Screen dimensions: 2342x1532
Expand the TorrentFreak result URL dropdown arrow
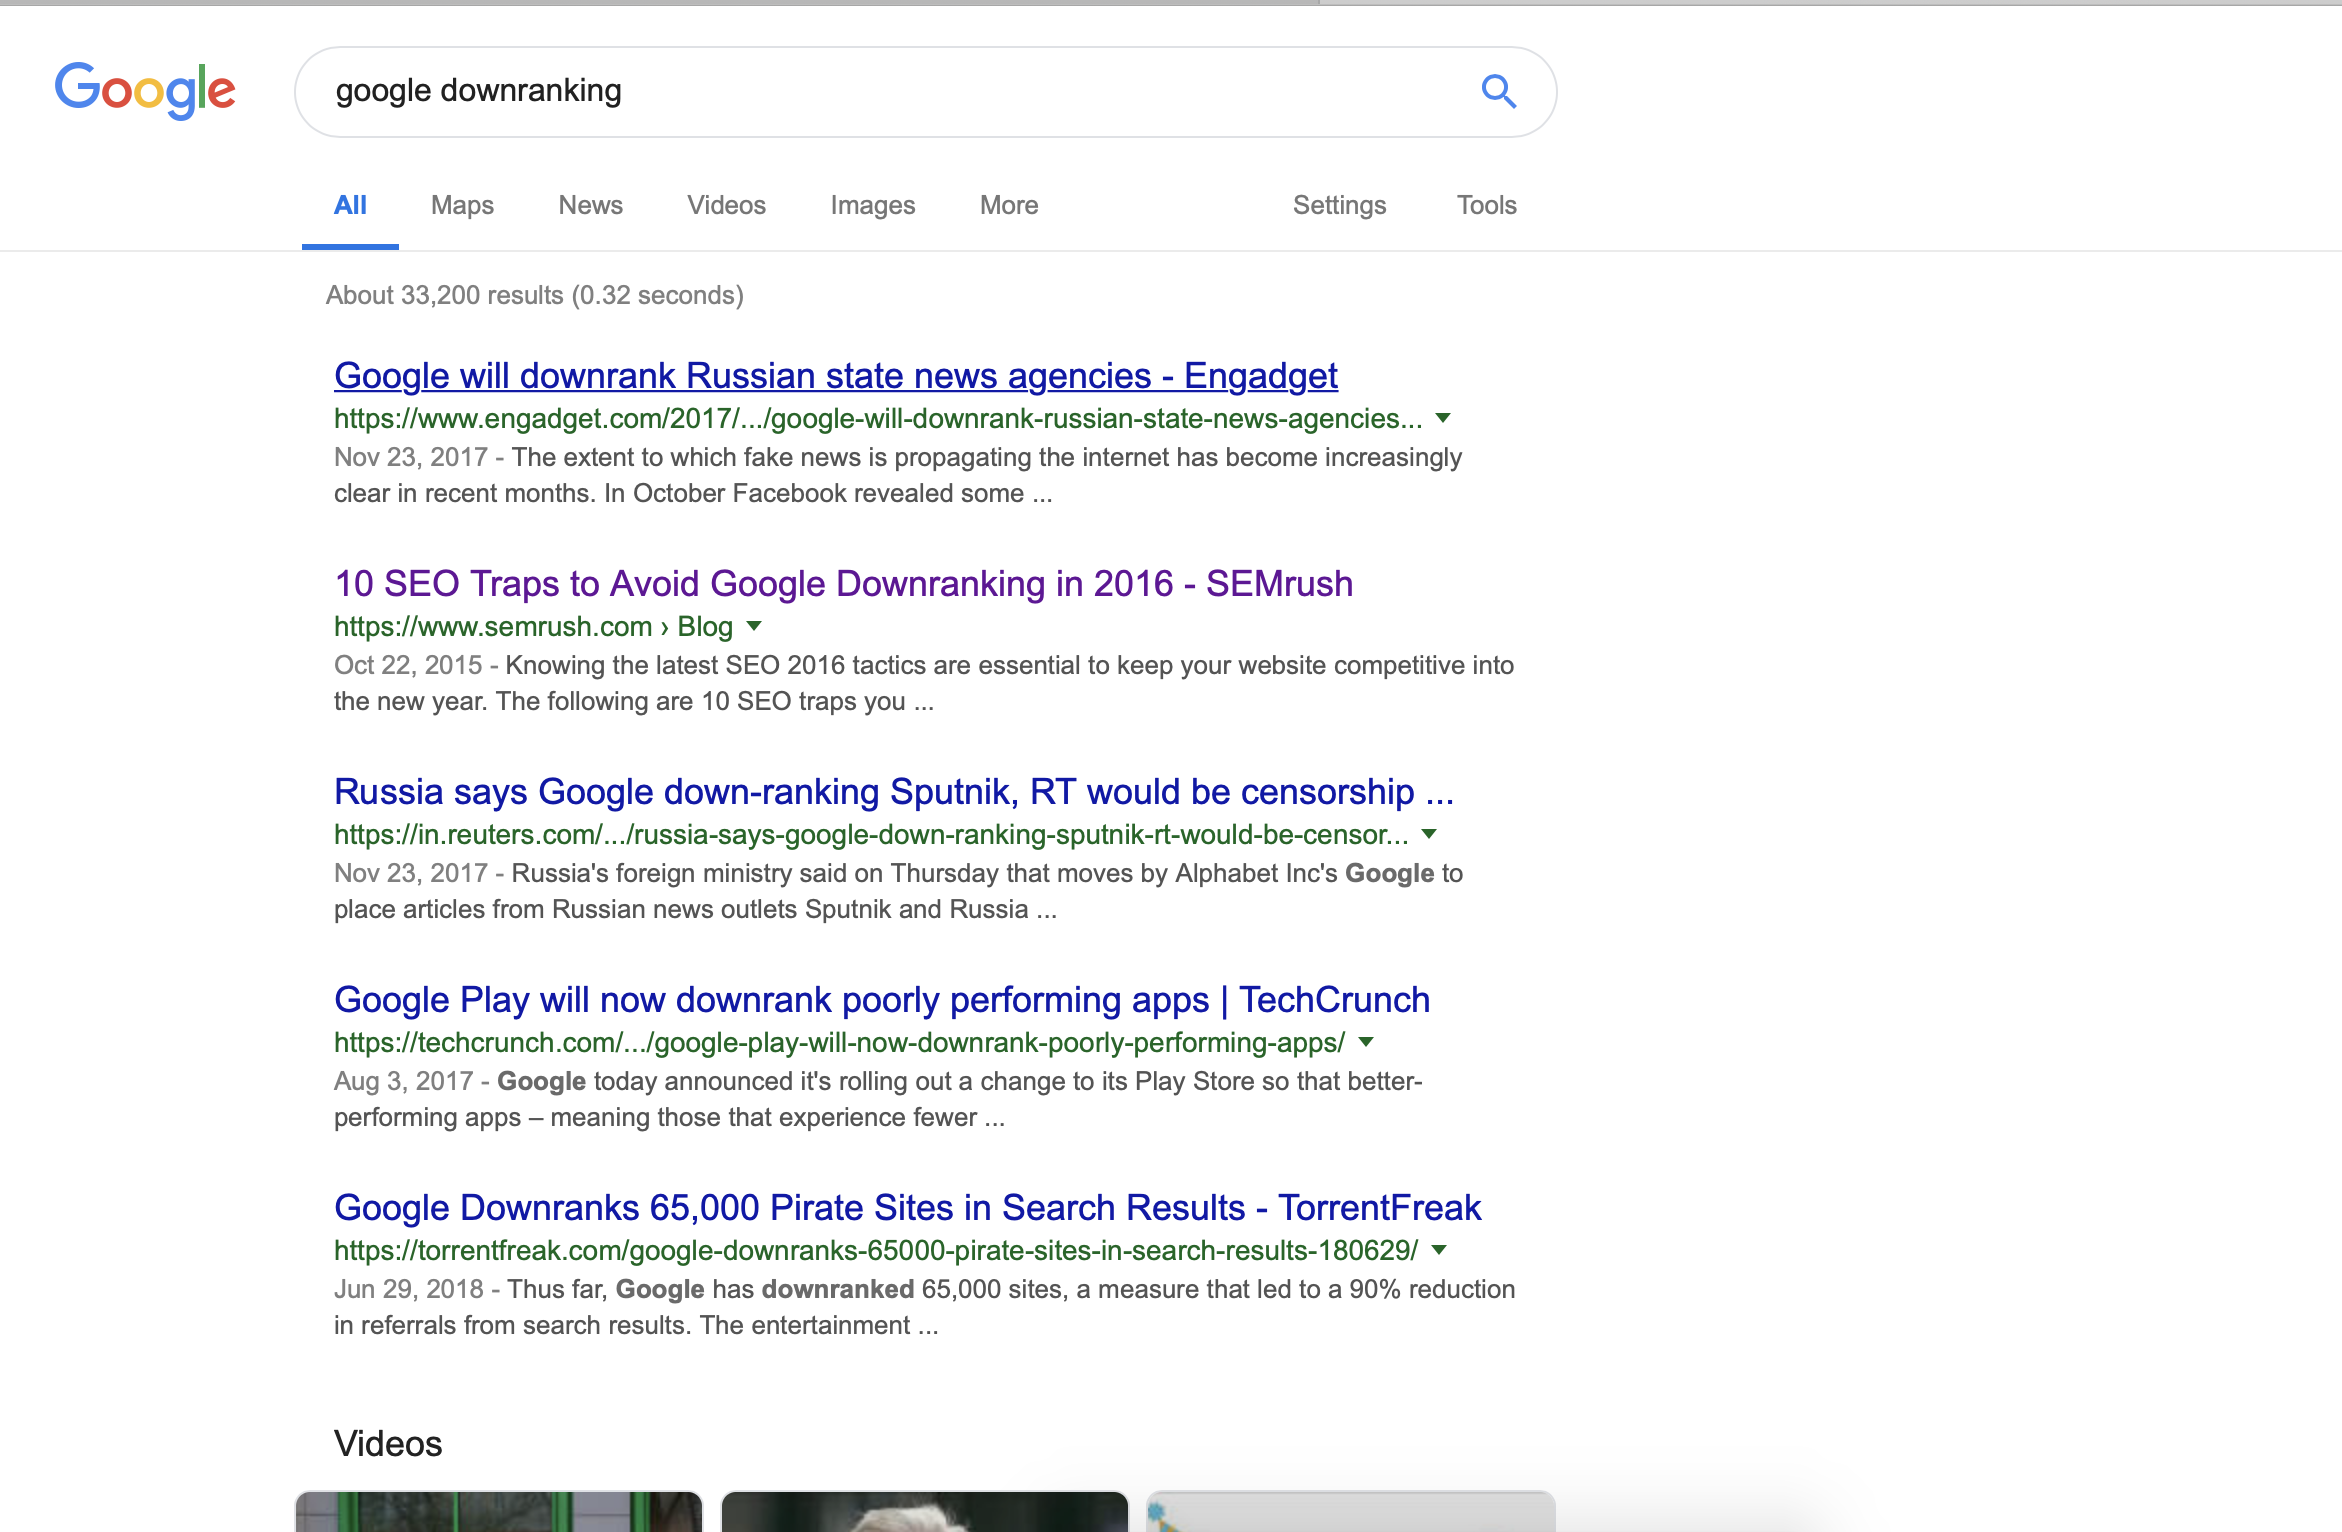(x=1439, y=1250)
